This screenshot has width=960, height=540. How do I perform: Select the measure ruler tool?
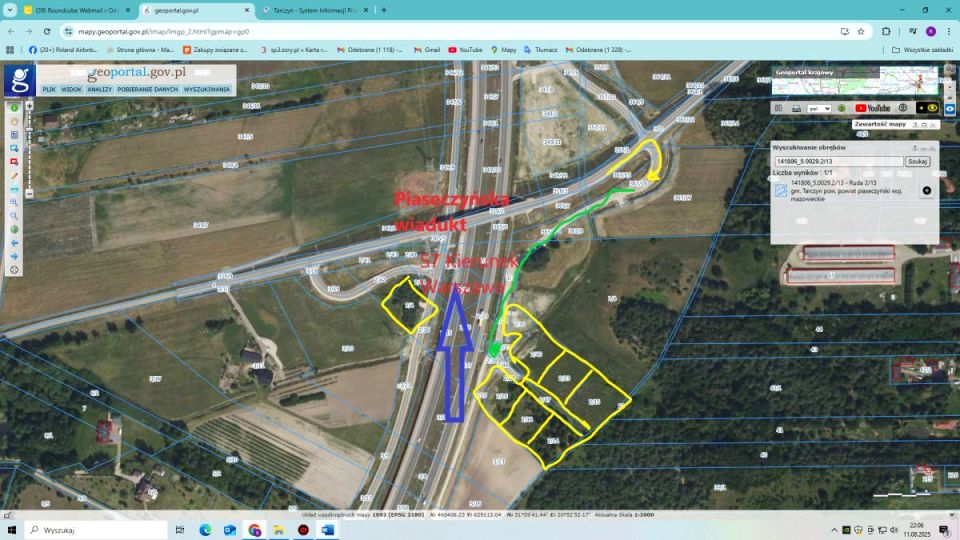coord(14,189)
